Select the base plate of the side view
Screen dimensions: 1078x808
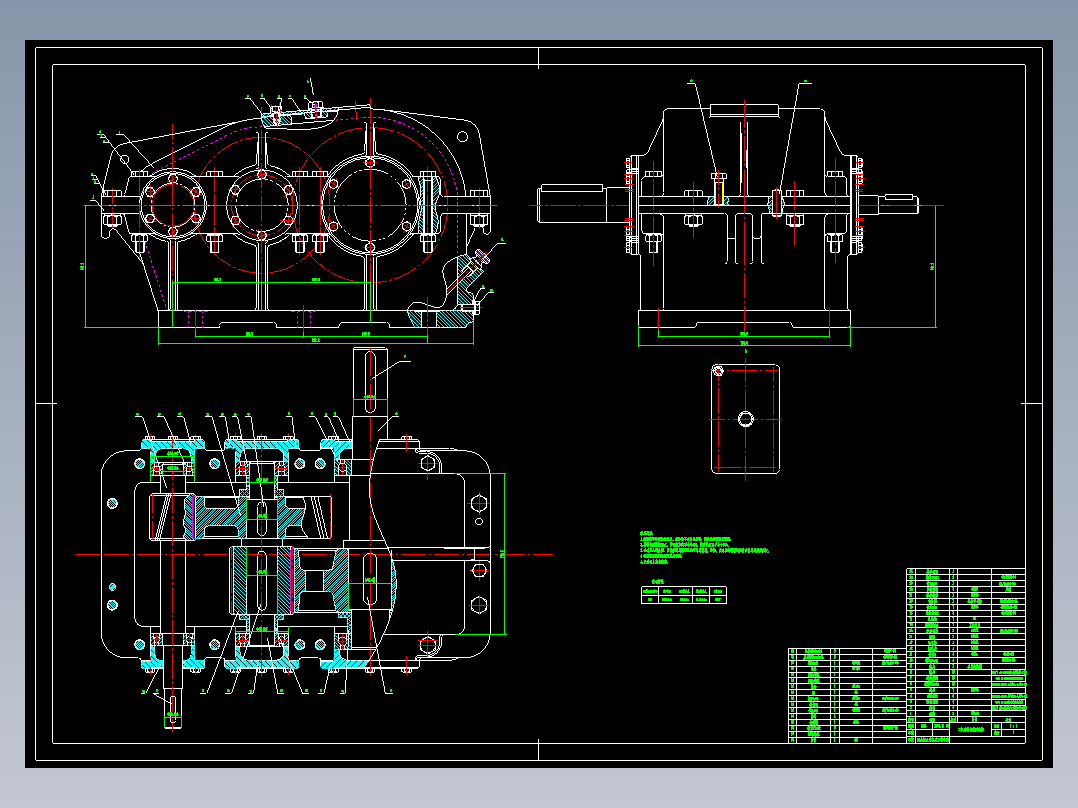click(x=745, y=318)
